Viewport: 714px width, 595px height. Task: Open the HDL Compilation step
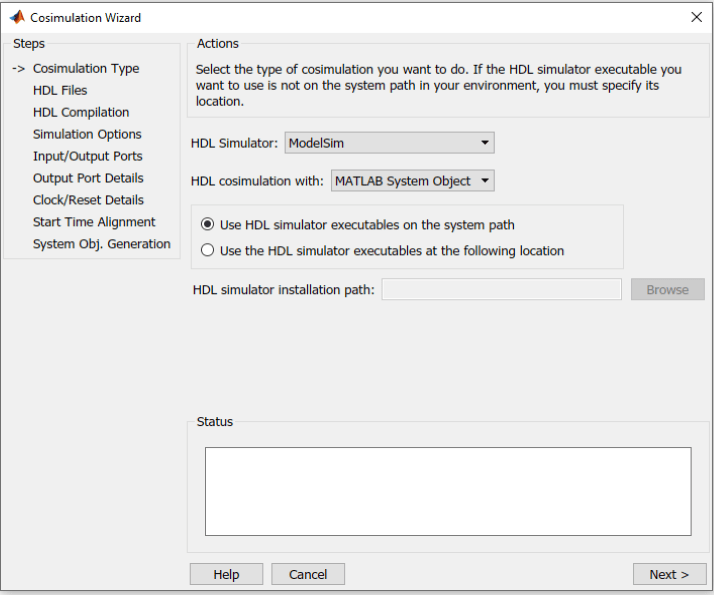pos(81,112)
